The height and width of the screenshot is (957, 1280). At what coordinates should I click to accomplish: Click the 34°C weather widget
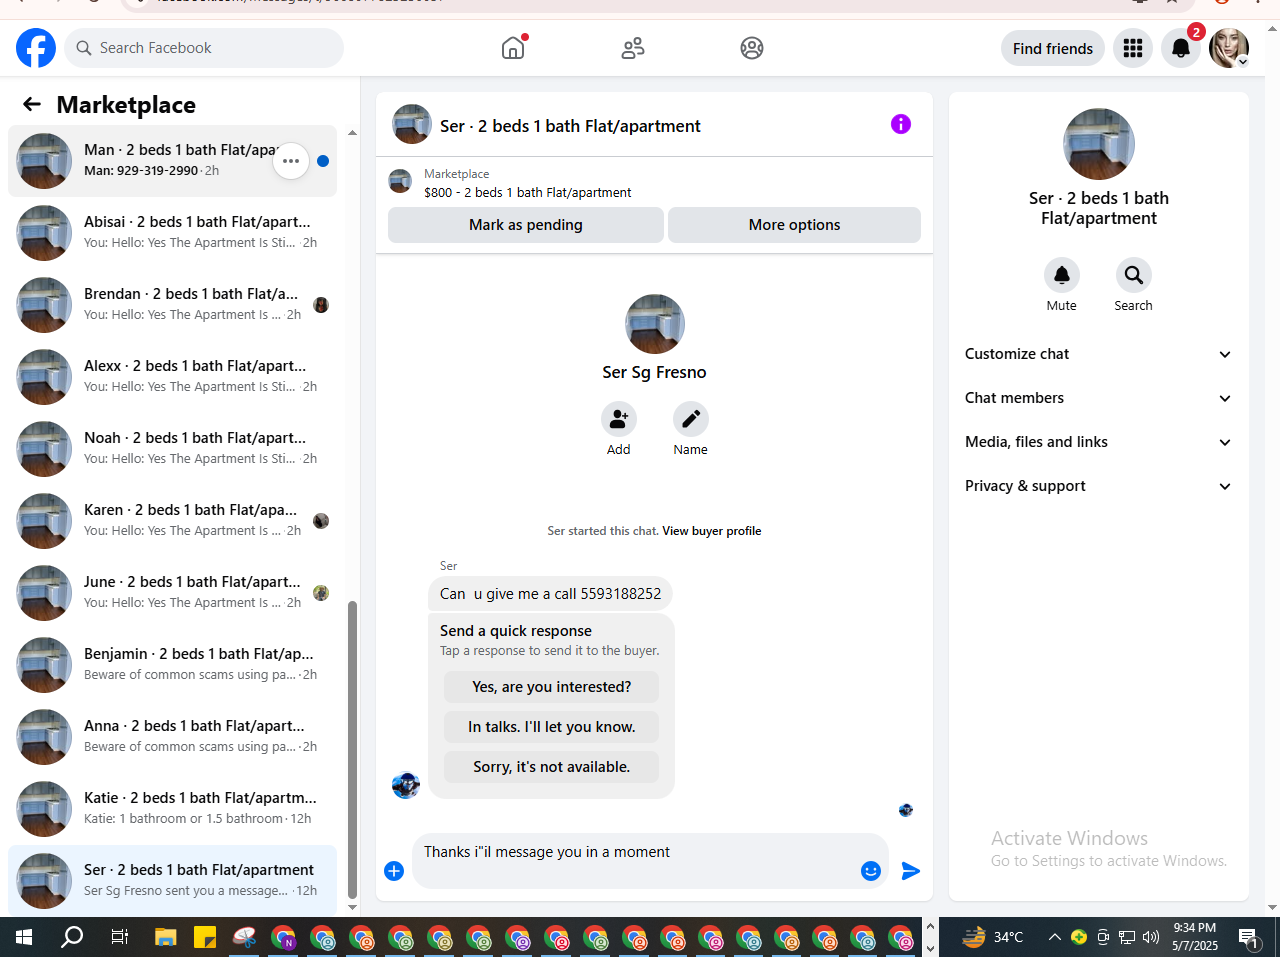[992, 937]
